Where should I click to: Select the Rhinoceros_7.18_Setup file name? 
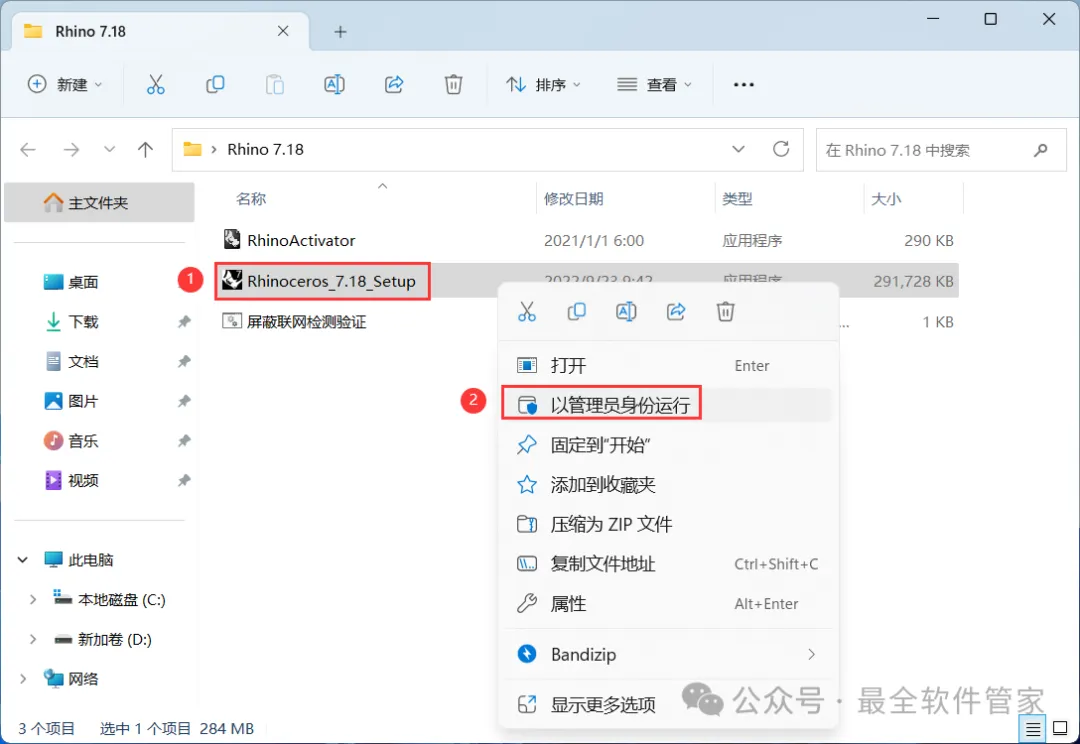point(331,281)
